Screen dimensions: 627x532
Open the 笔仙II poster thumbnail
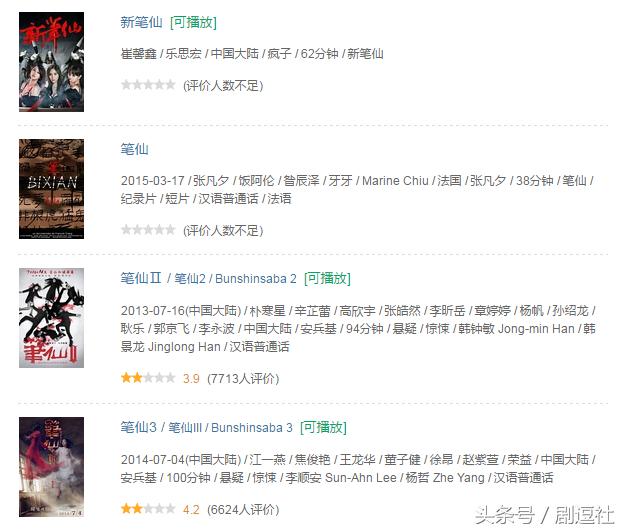tap(52, 318)
